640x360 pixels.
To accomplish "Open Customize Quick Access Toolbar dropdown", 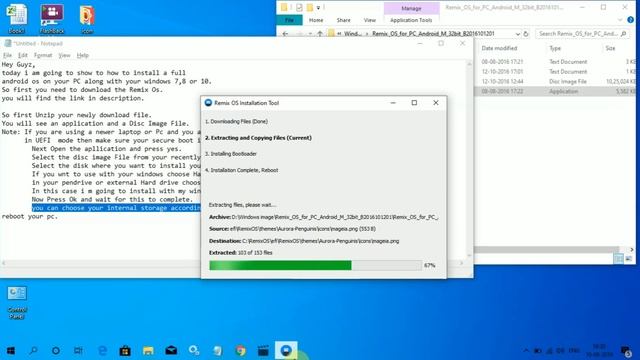I will (x=318, y=7).
